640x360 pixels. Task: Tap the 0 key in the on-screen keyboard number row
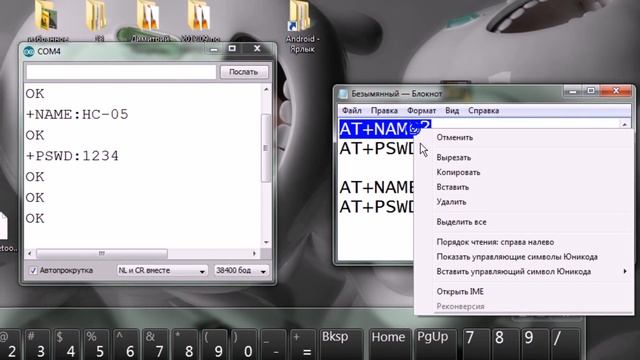(x=244, y=344)
